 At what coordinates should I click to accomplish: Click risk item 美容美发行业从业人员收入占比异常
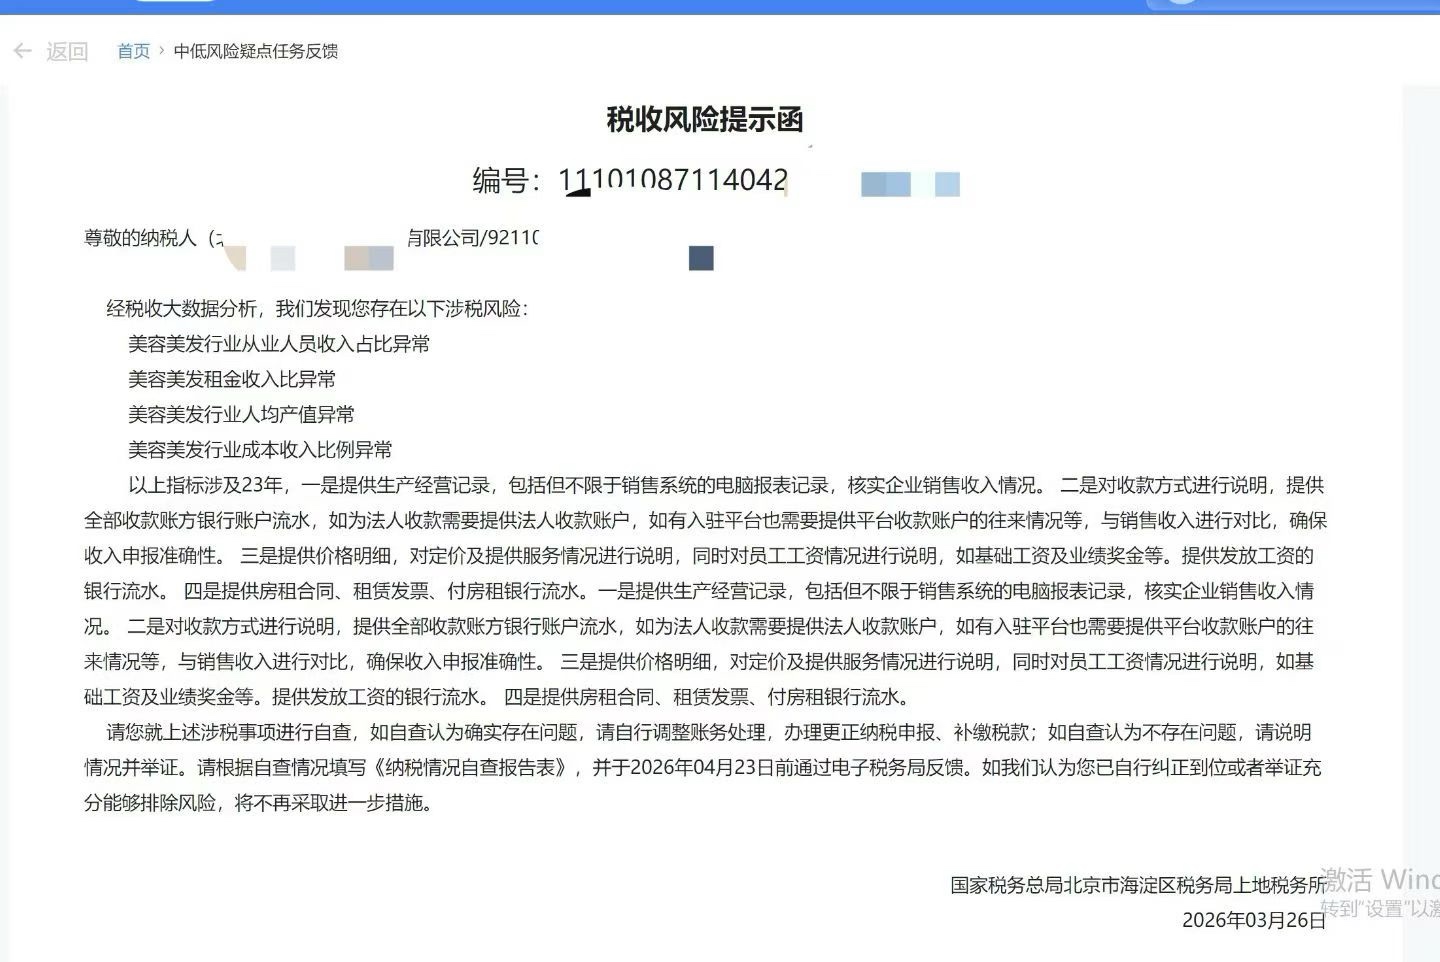279,344
